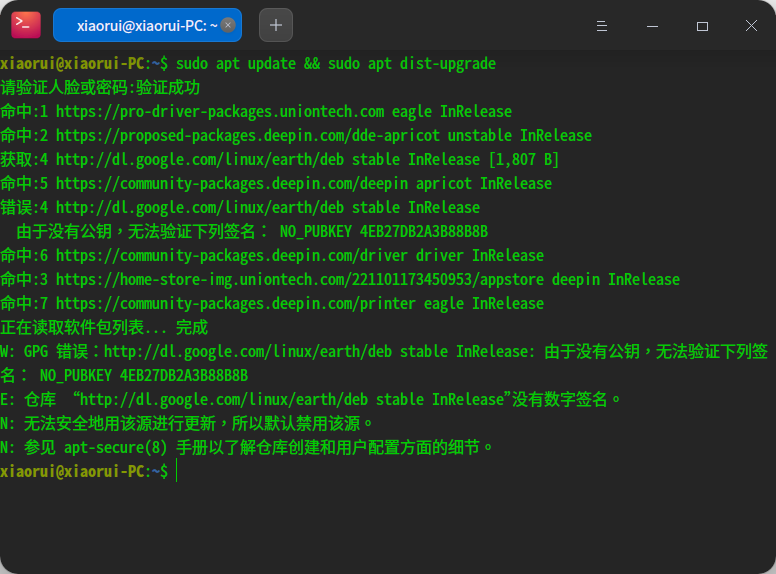
Task: Click the sudo apt update command text
Action: tap(236, 63)
